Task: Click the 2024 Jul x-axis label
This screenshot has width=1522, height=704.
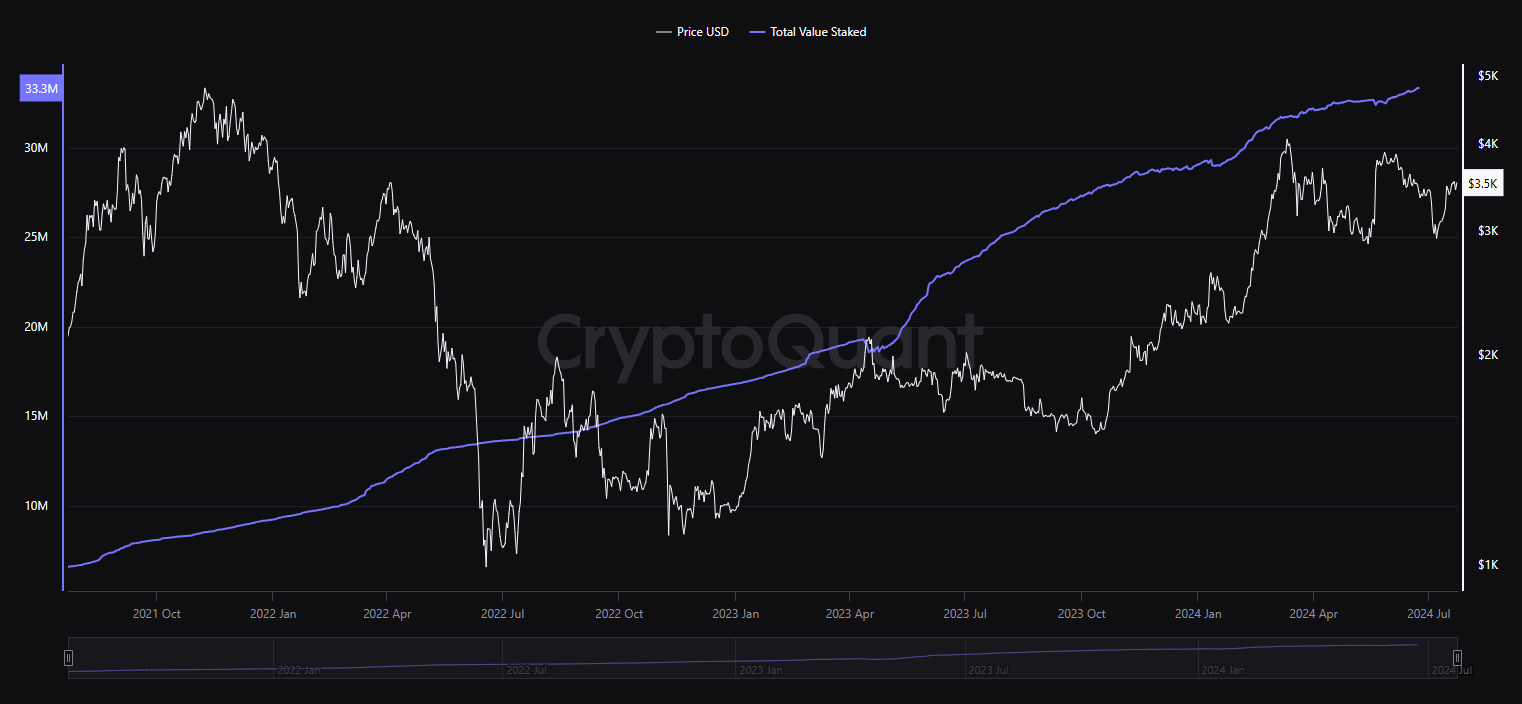Action: pos(1429,613)
